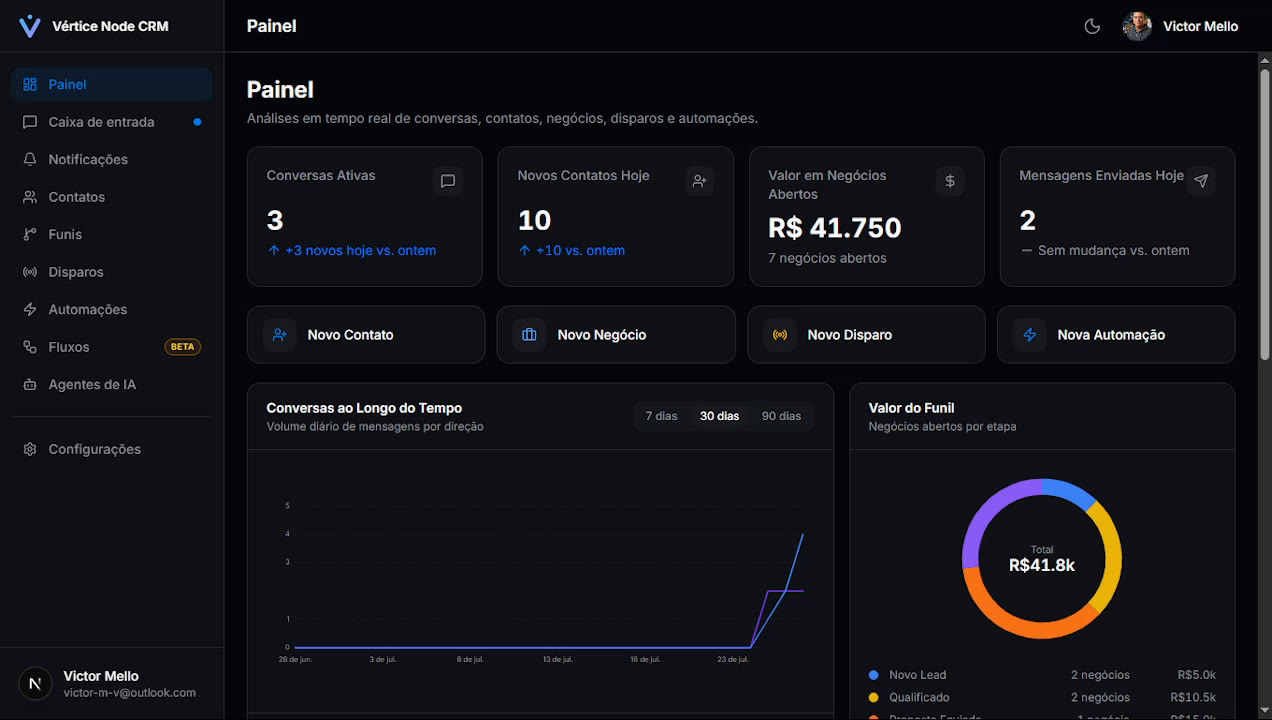Open Configurações gear icon
This screenshot has width=1272, height=720.
pyautogui.click(x=30, y=449)
